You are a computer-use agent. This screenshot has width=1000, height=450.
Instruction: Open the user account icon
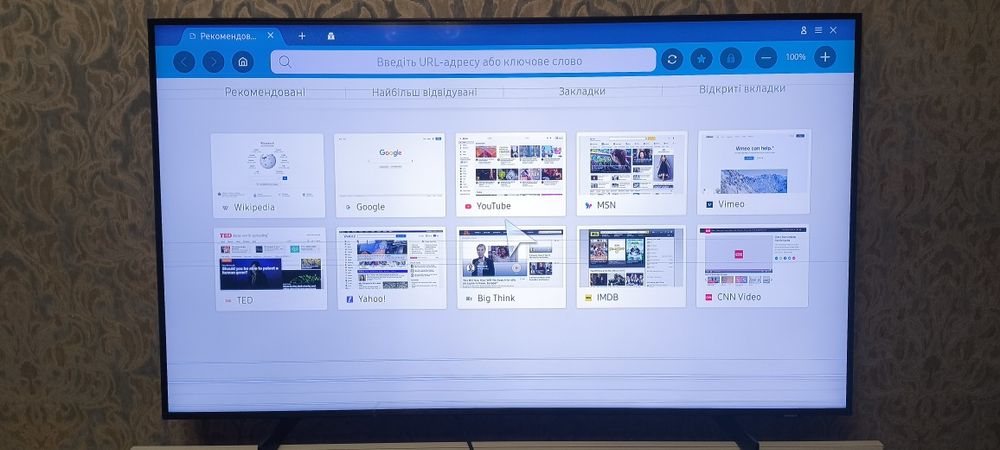[x=804, y=30]
